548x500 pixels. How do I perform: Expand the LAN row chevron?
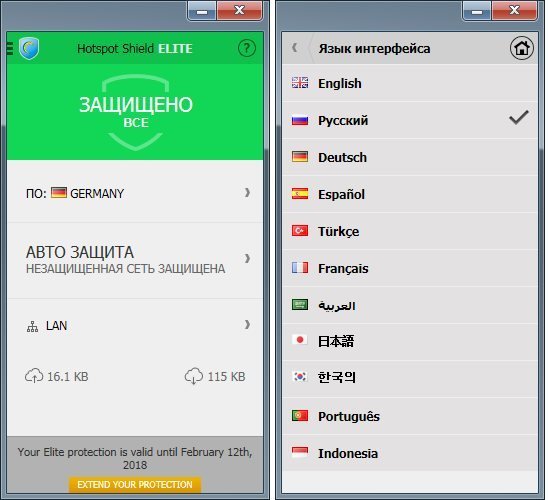coord(247,325)
